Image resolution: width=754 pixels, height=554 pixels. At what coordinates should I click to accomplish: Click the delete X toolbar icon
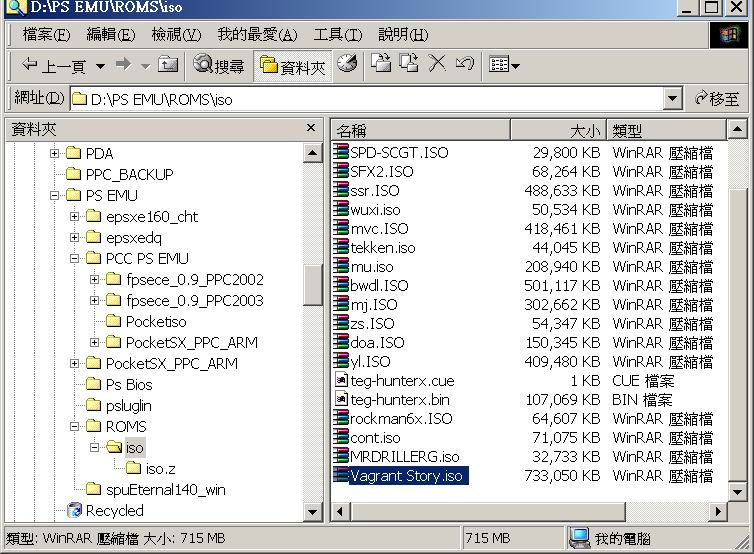[437, 63]
